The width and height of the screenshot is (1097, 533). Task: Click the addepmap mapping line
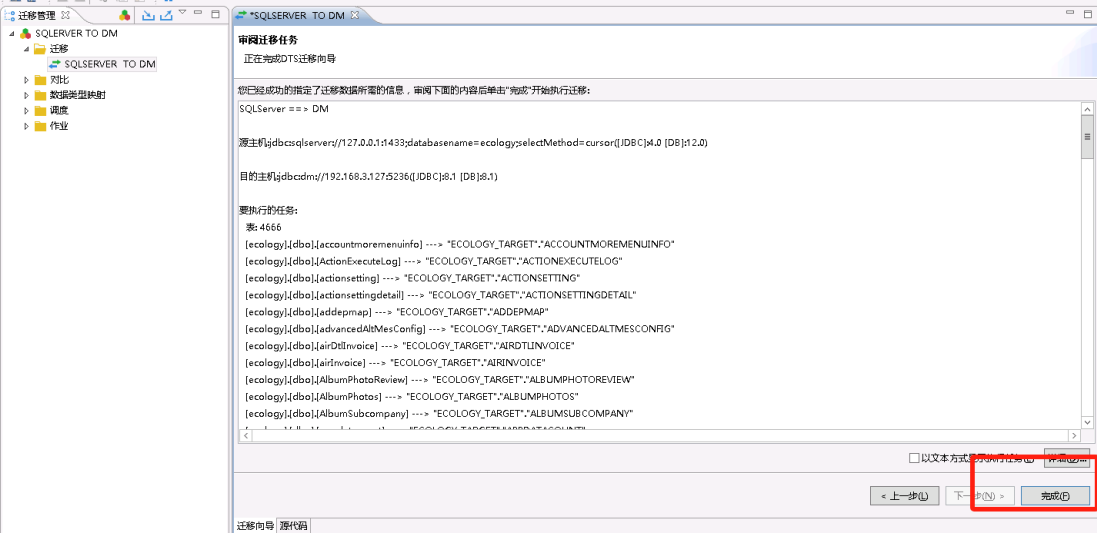pos(397,311)
